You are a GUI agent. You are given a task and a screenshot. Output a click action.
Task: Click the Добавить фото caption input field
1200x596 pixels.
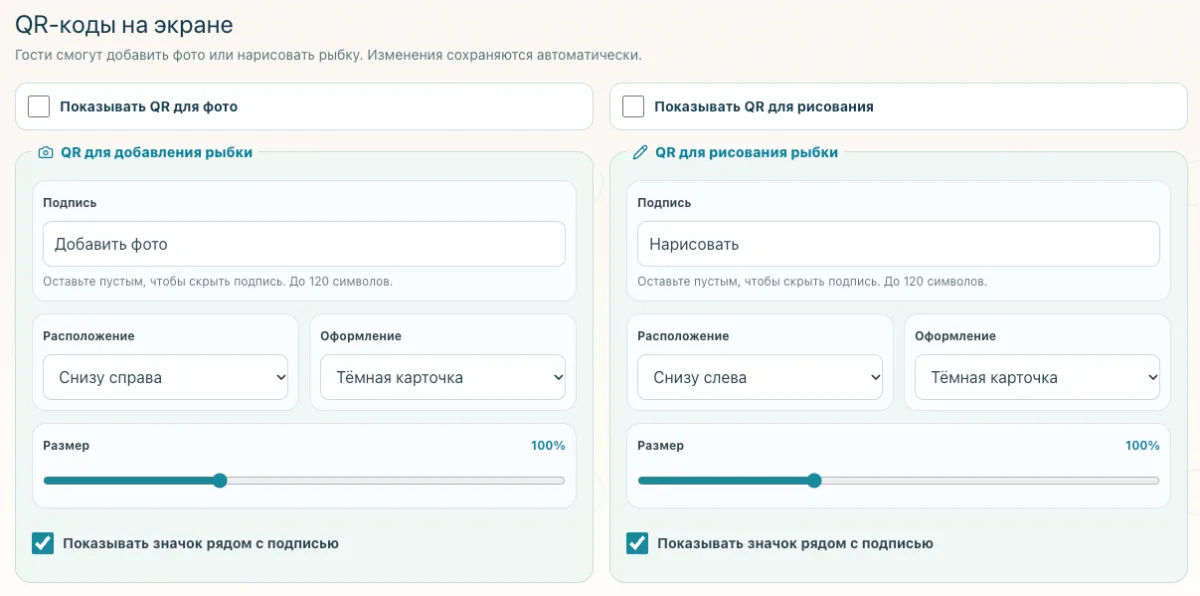304,244
